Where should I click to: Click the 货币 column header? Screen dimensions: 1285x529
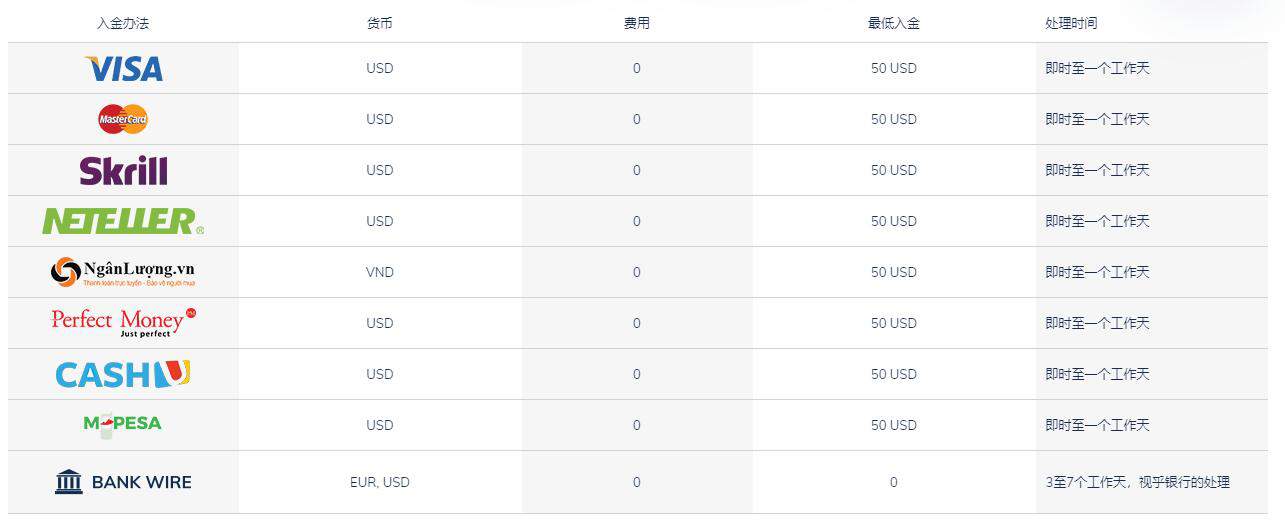click(x=380, y=23)
